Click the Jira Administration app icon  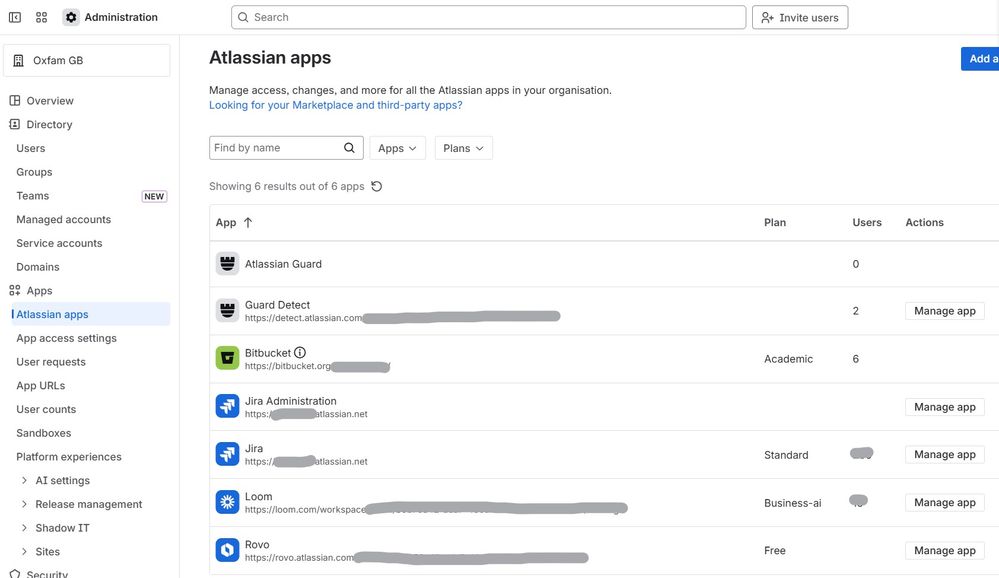(x=227, y=406)
